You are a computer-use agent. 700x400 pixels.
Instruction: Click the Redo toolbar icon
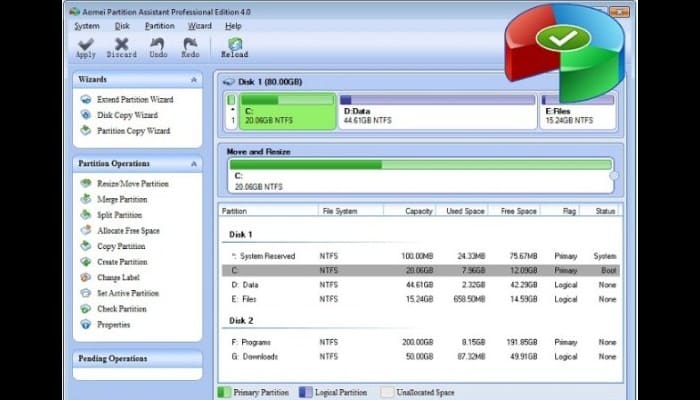point(190,44)
